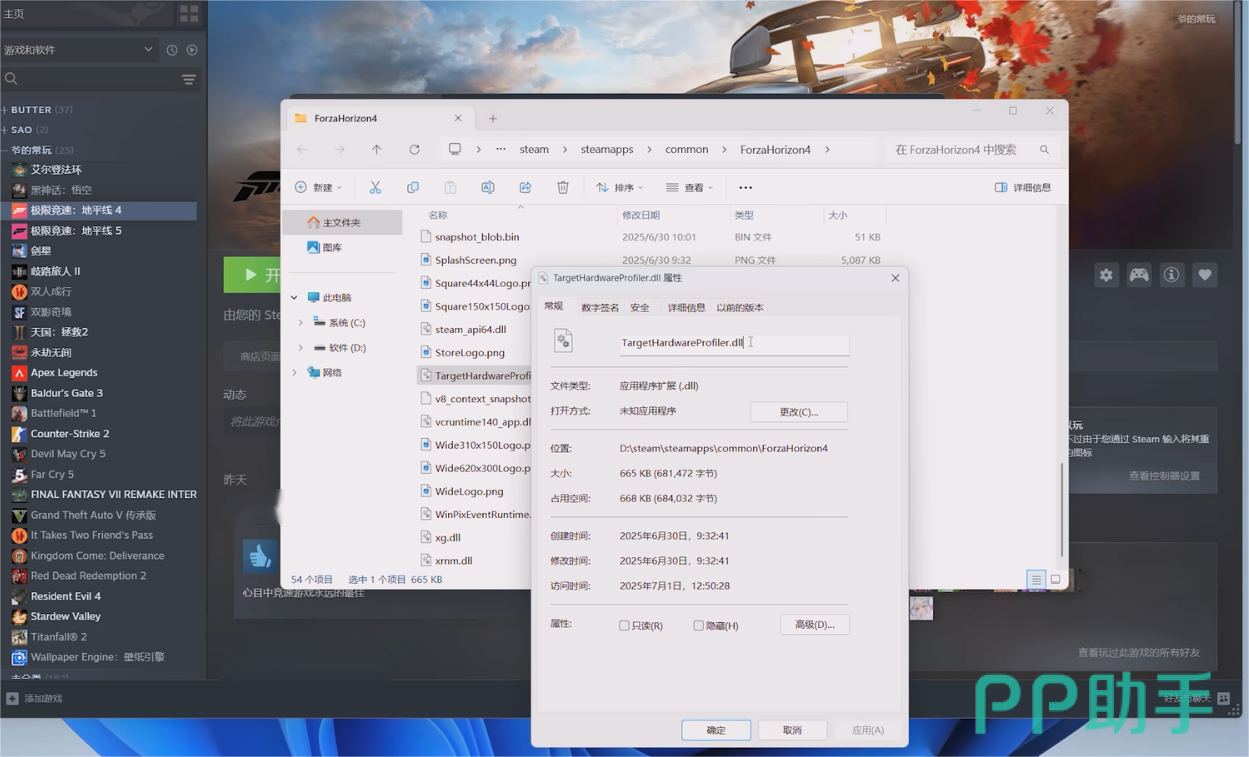
Task: Click the 更改(C)... button
Action: click(798, 412)
